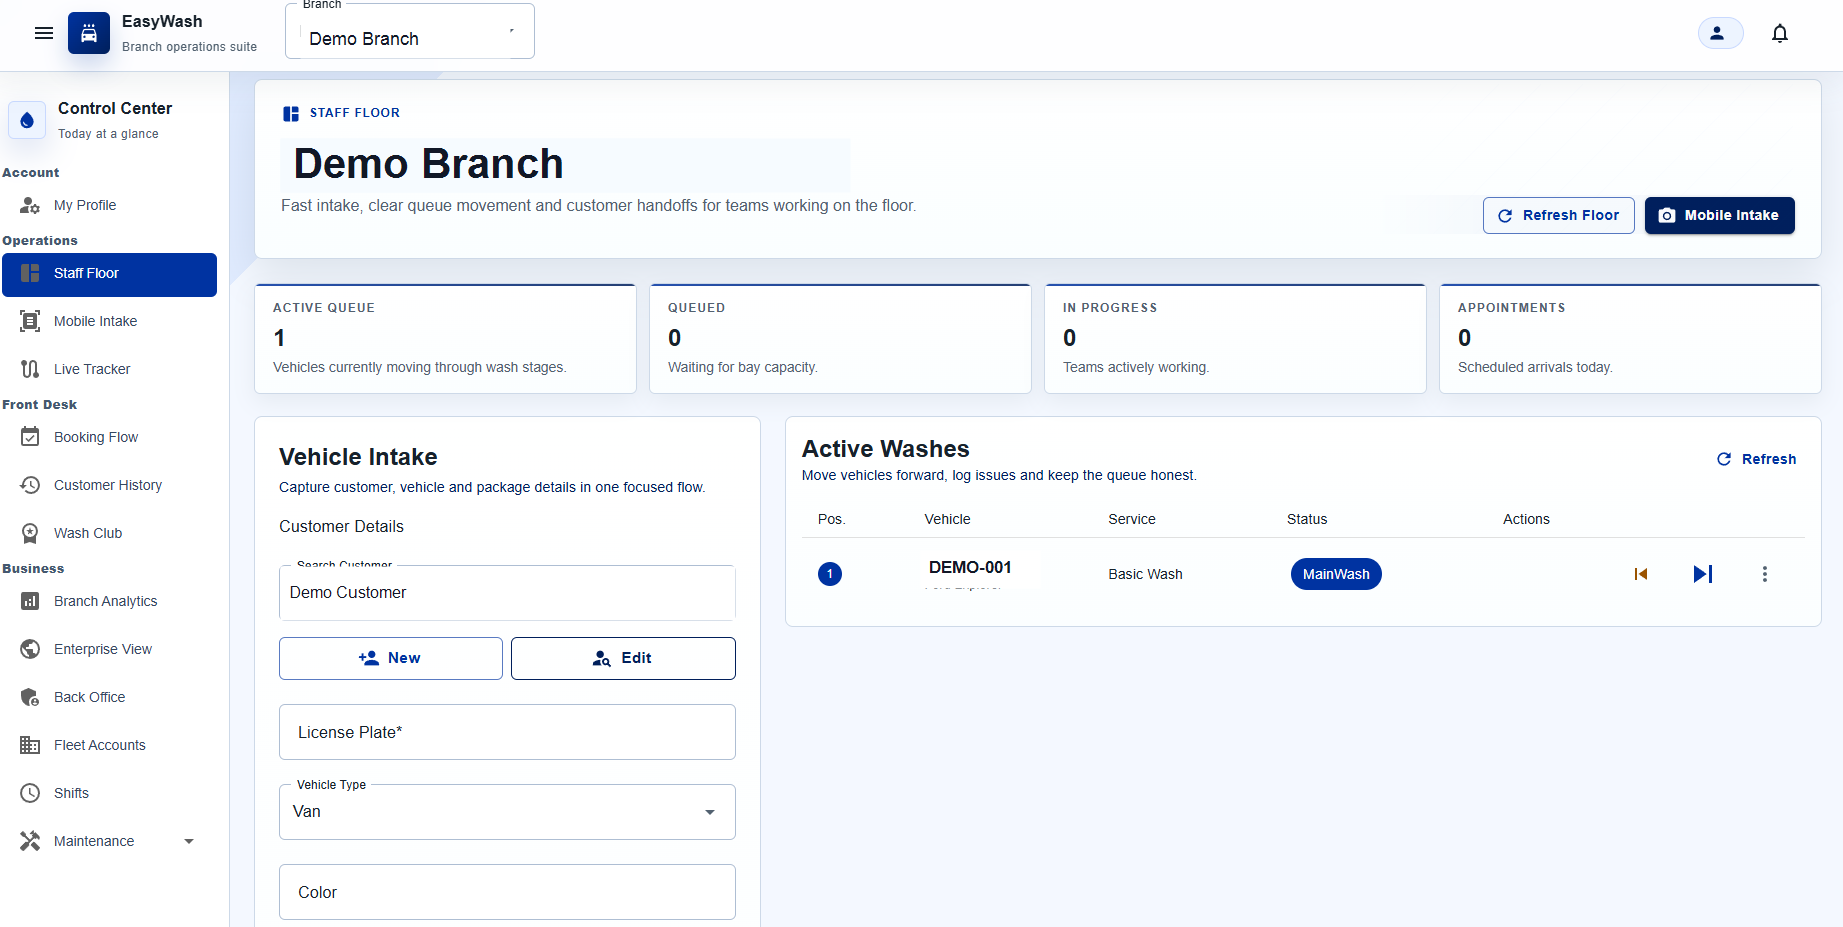Viewport: 1843px width, 927px height.
Task: Refresh the Active Washes list
Action: point(1757,459)
